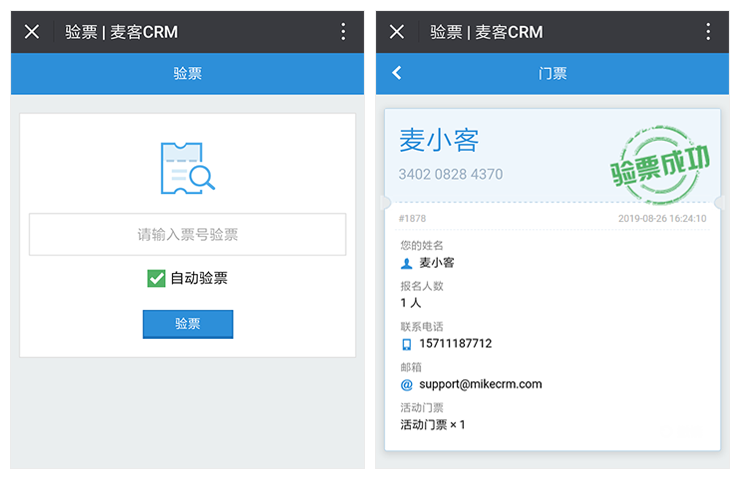Tap the support@mikecrm.com email address
Viewport: 740px width, 479px height.
480,384
